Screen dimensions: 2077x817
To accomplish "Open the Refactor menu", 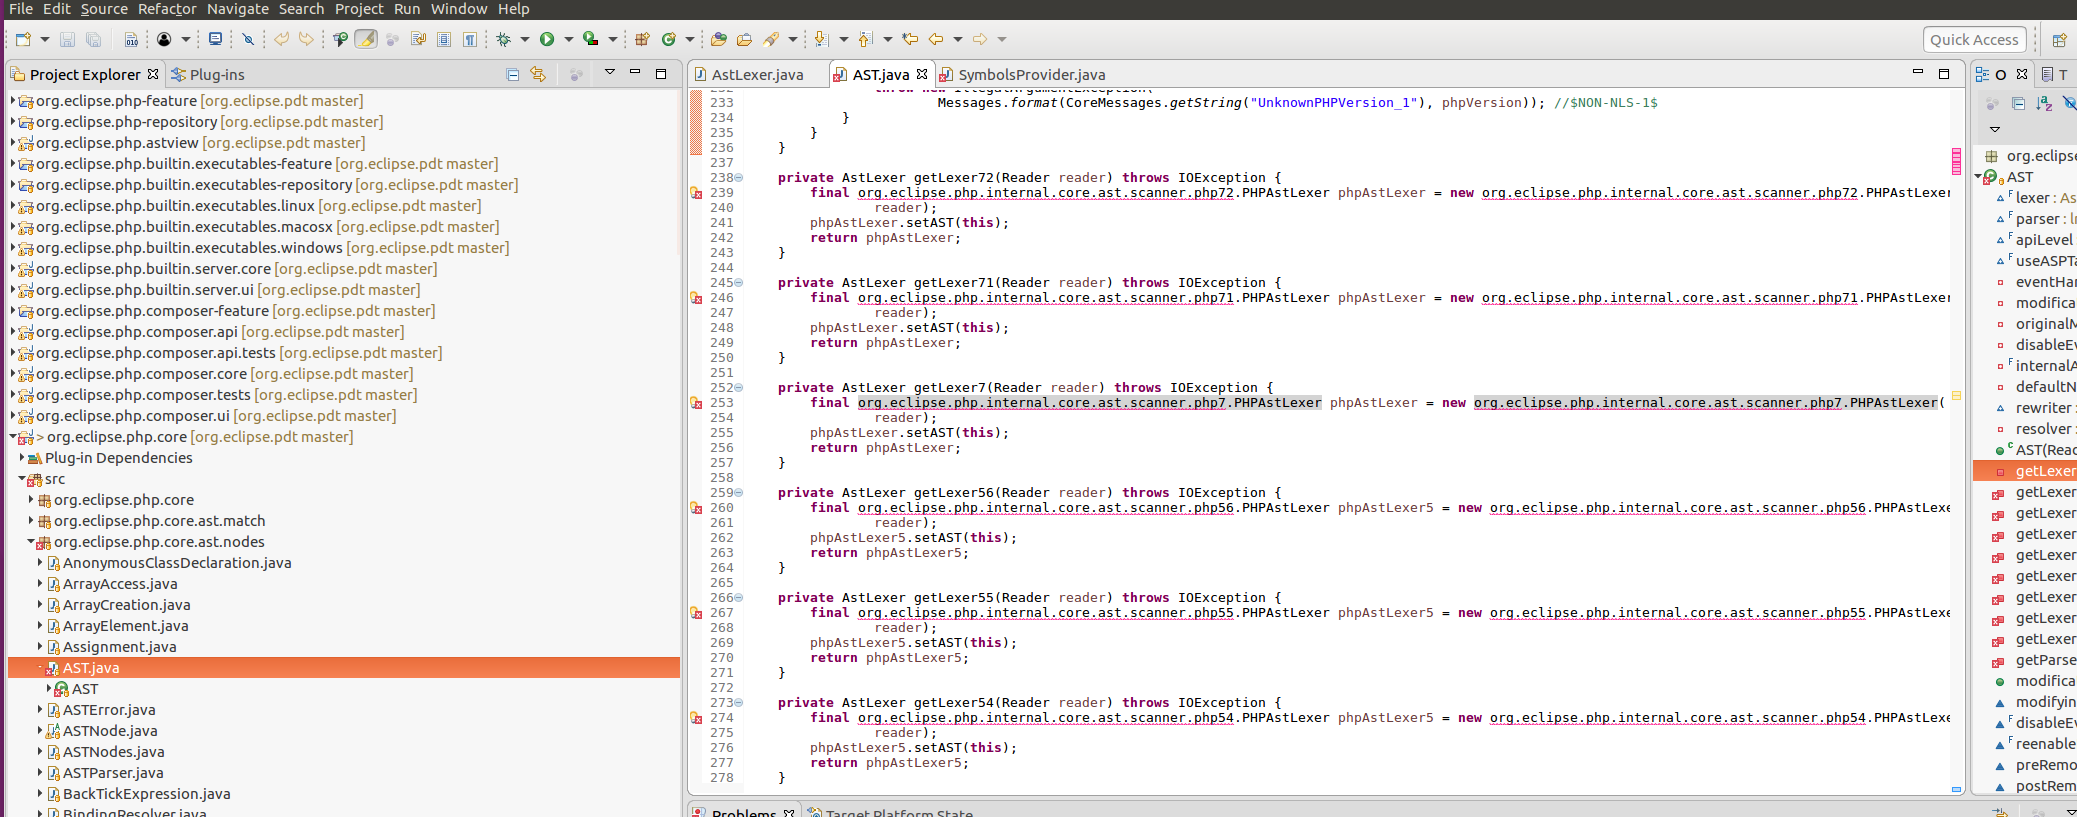I will 167,9.
